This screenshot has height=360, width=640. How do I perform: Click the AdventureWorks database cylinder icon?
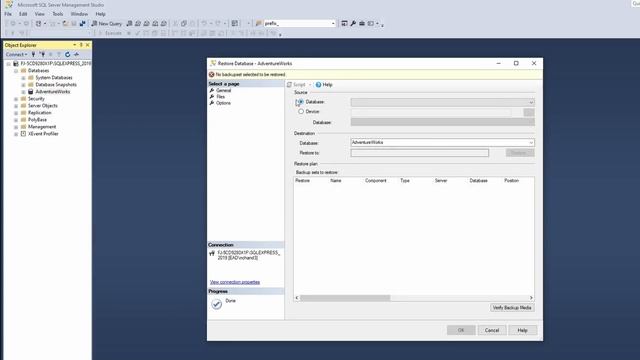point(31,92)
